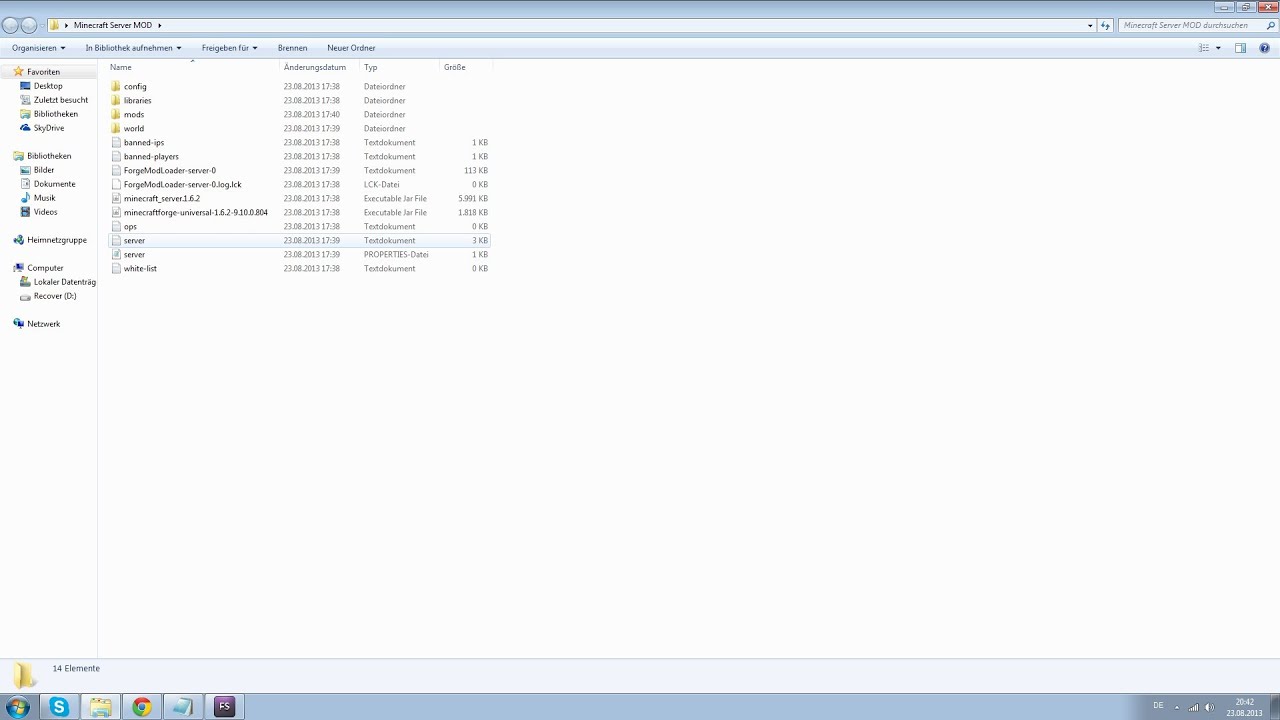Viewport: 1280px width, 720px height.
Task: Click the minecraftforge-universal jar file icon
Action: pos(116,212)
